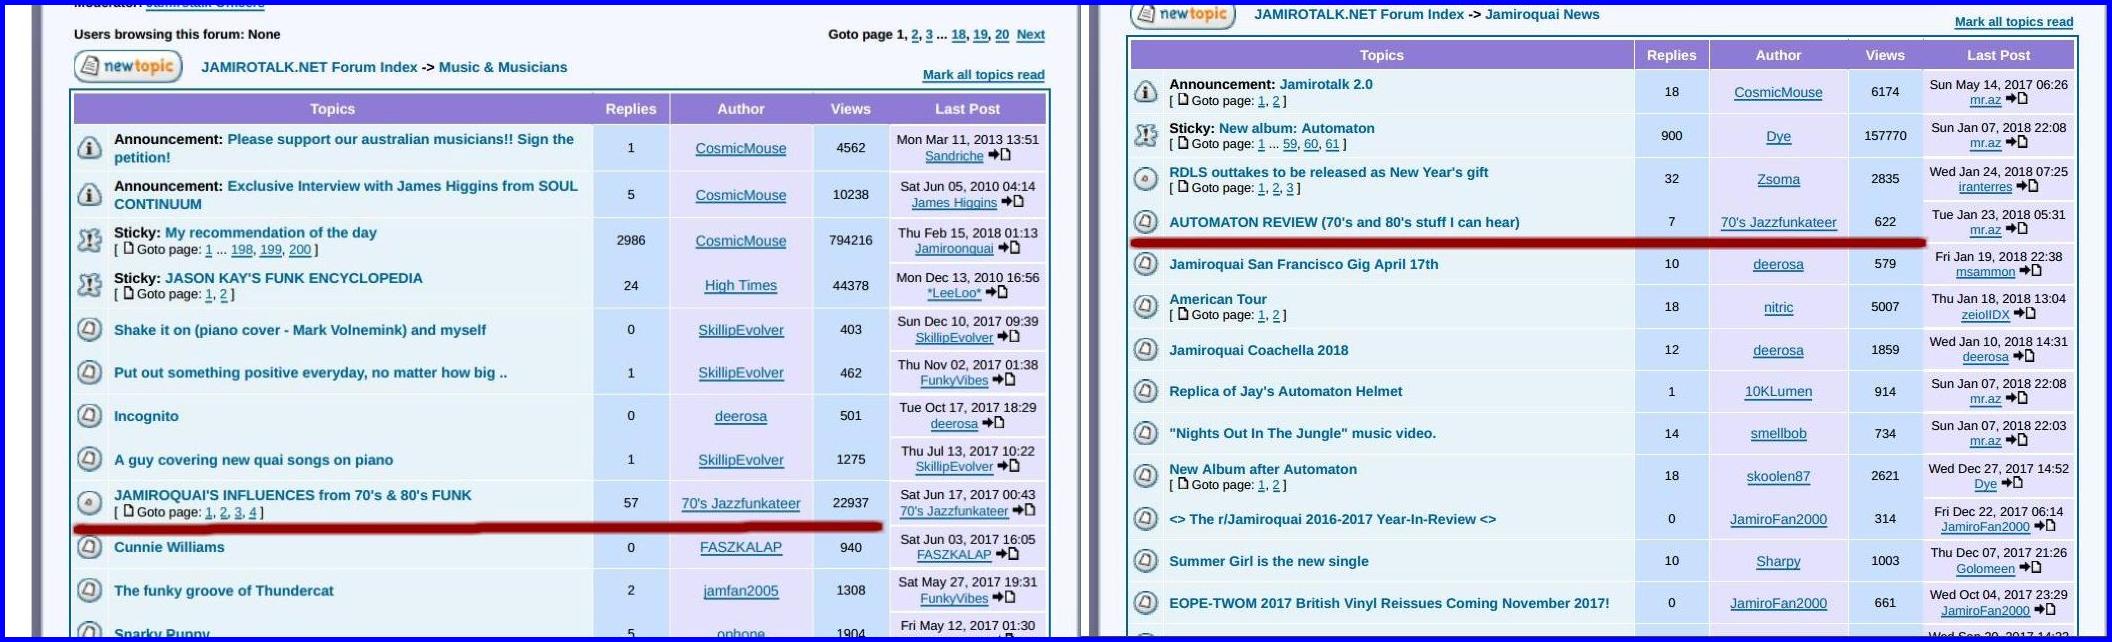Open page 61 of New album: Automaton

tap(1332, 144)
